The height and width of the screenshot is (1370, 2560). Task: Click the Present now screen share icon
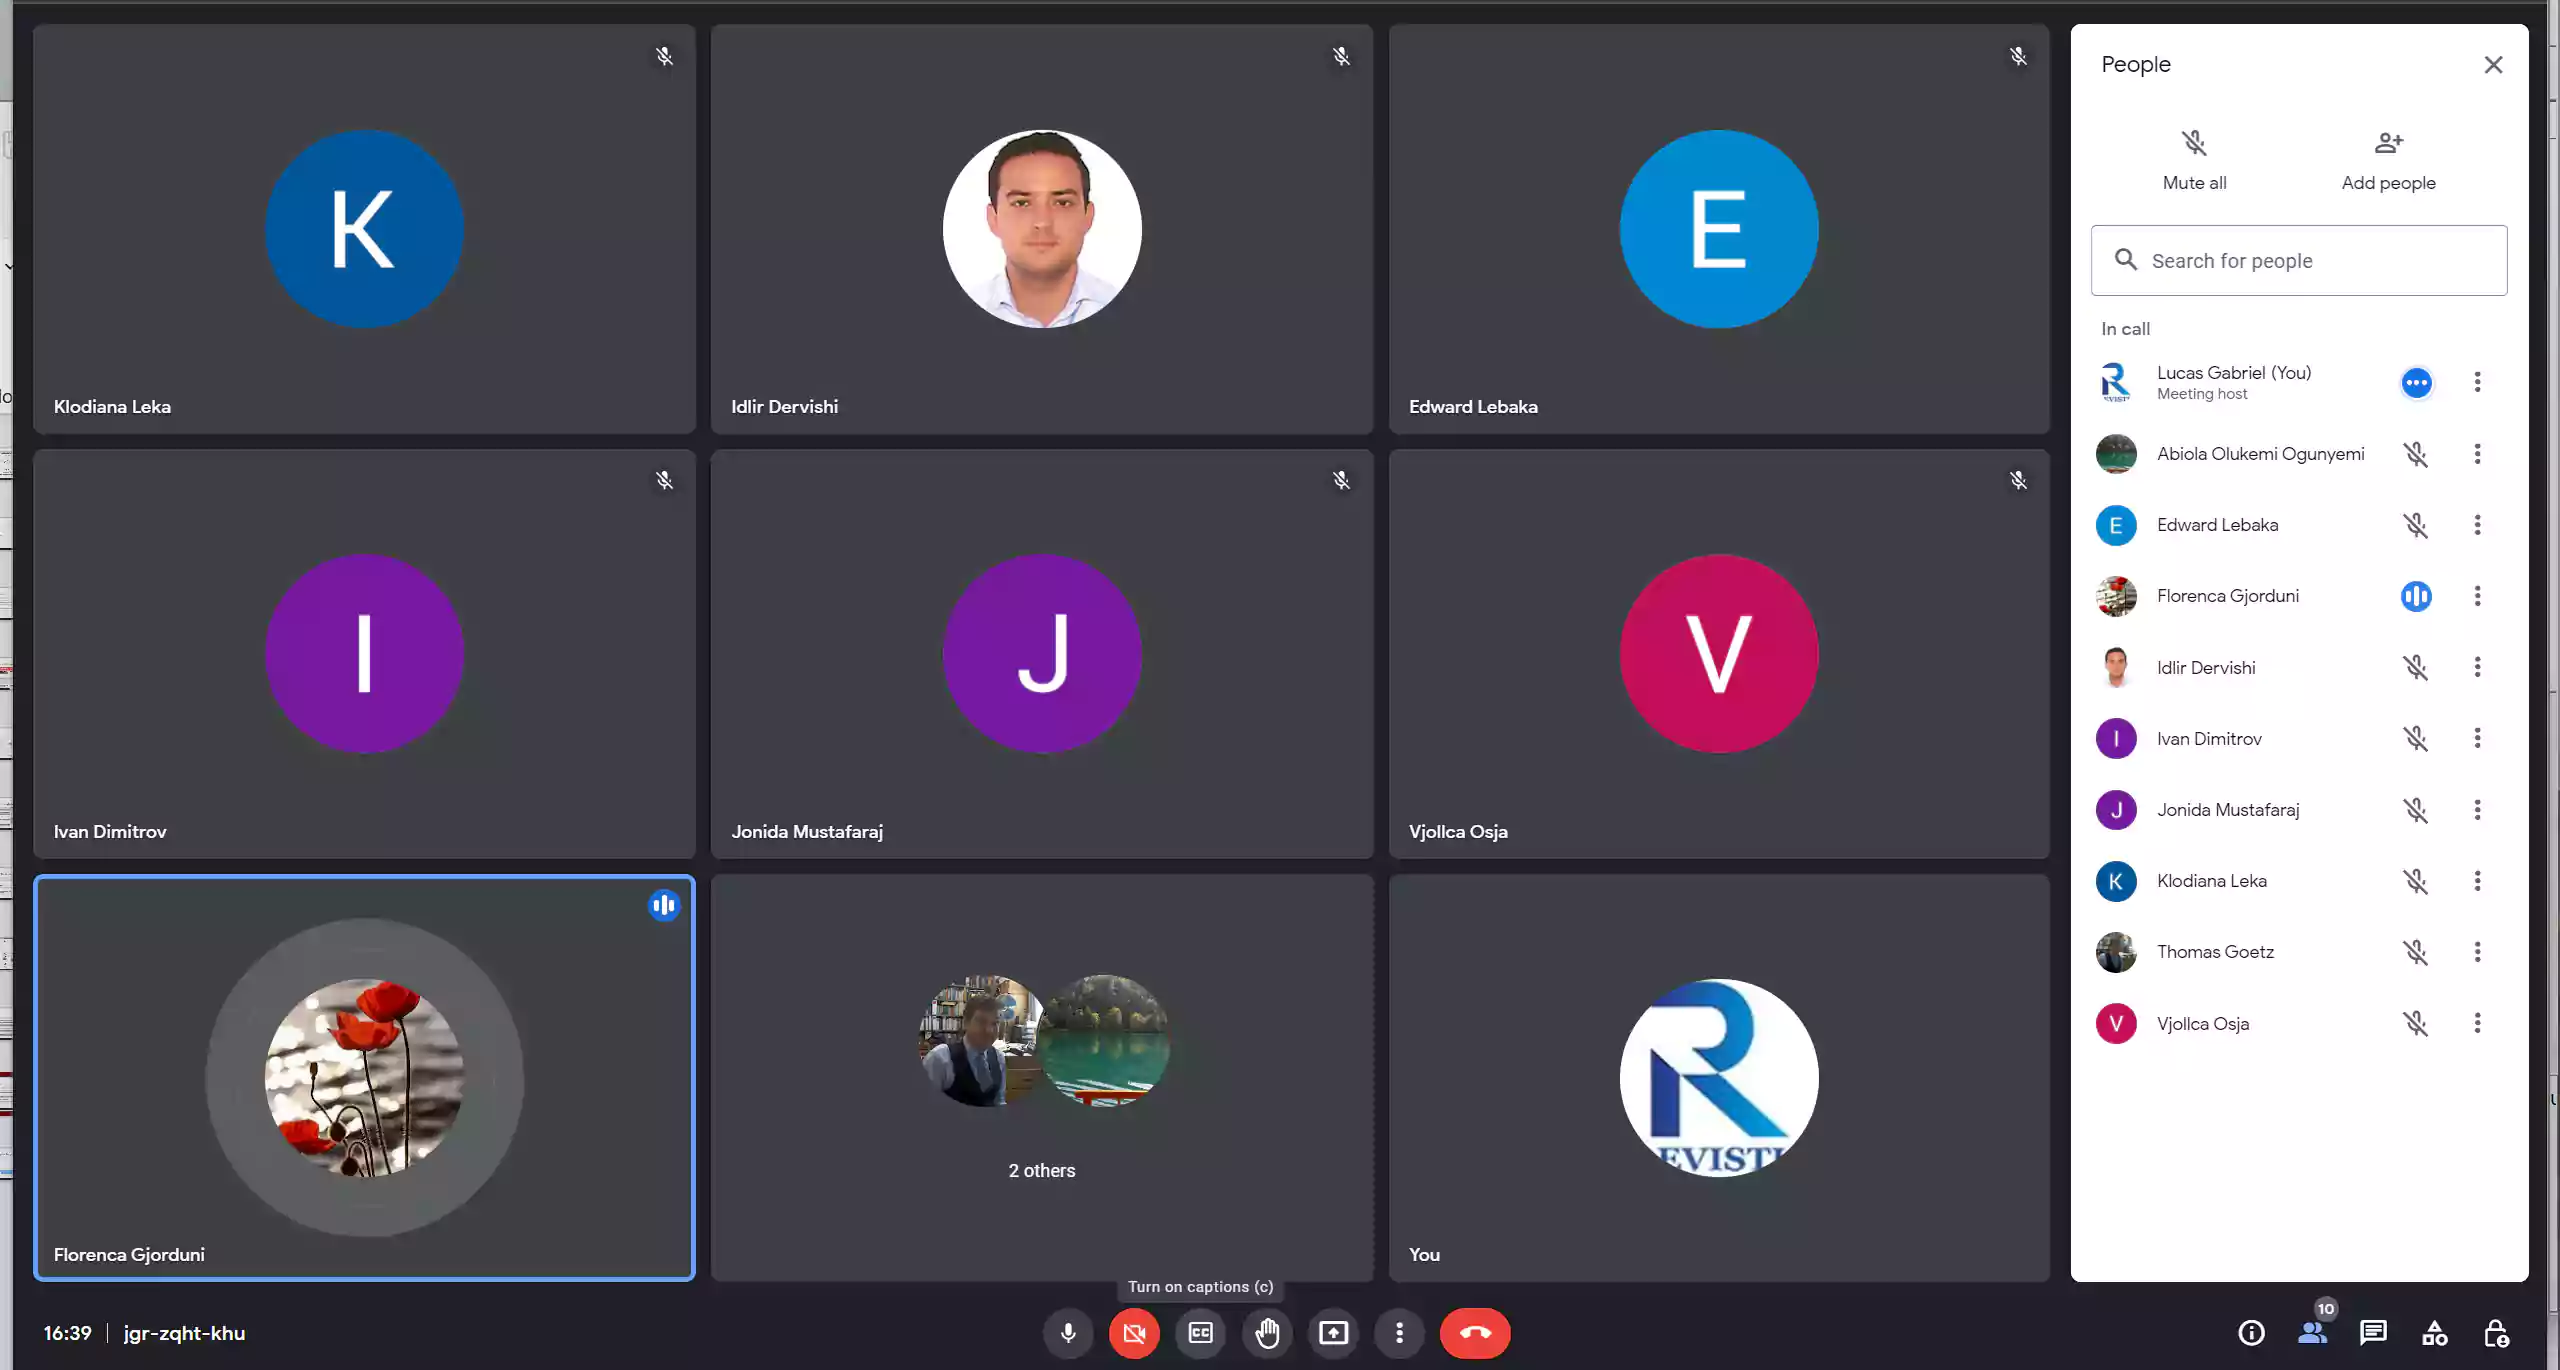1333,1333
